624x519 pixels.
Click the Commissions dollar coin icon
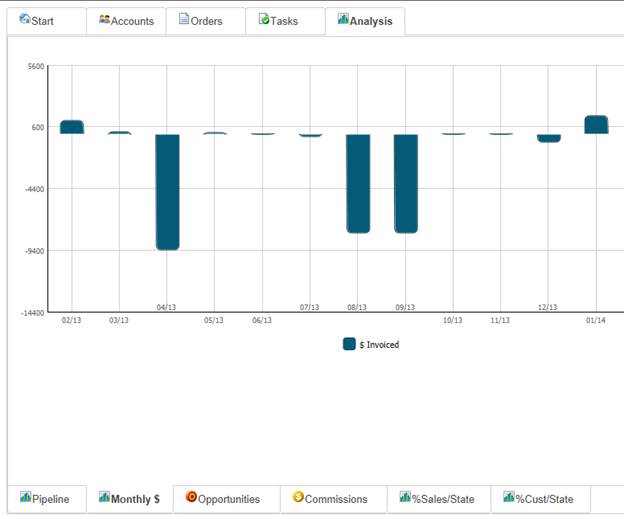pyautogui.click(x=298, y=497)
